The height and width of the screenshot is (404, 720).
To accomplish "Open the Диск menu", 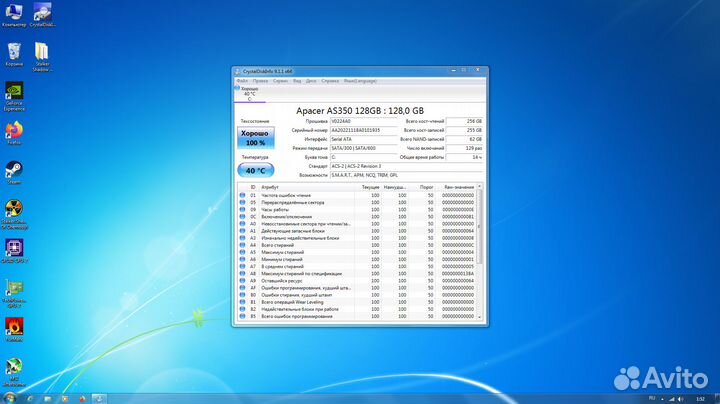I will click(x=311, y=81).
